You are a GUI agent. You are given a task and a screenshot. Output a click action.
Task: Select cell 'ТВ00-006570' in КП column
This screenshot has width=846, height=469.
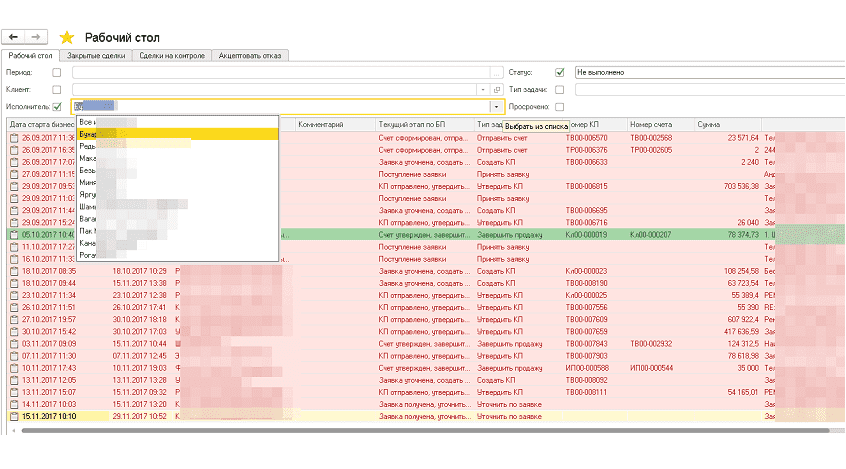pyautogui.click(x=586, y=138)
